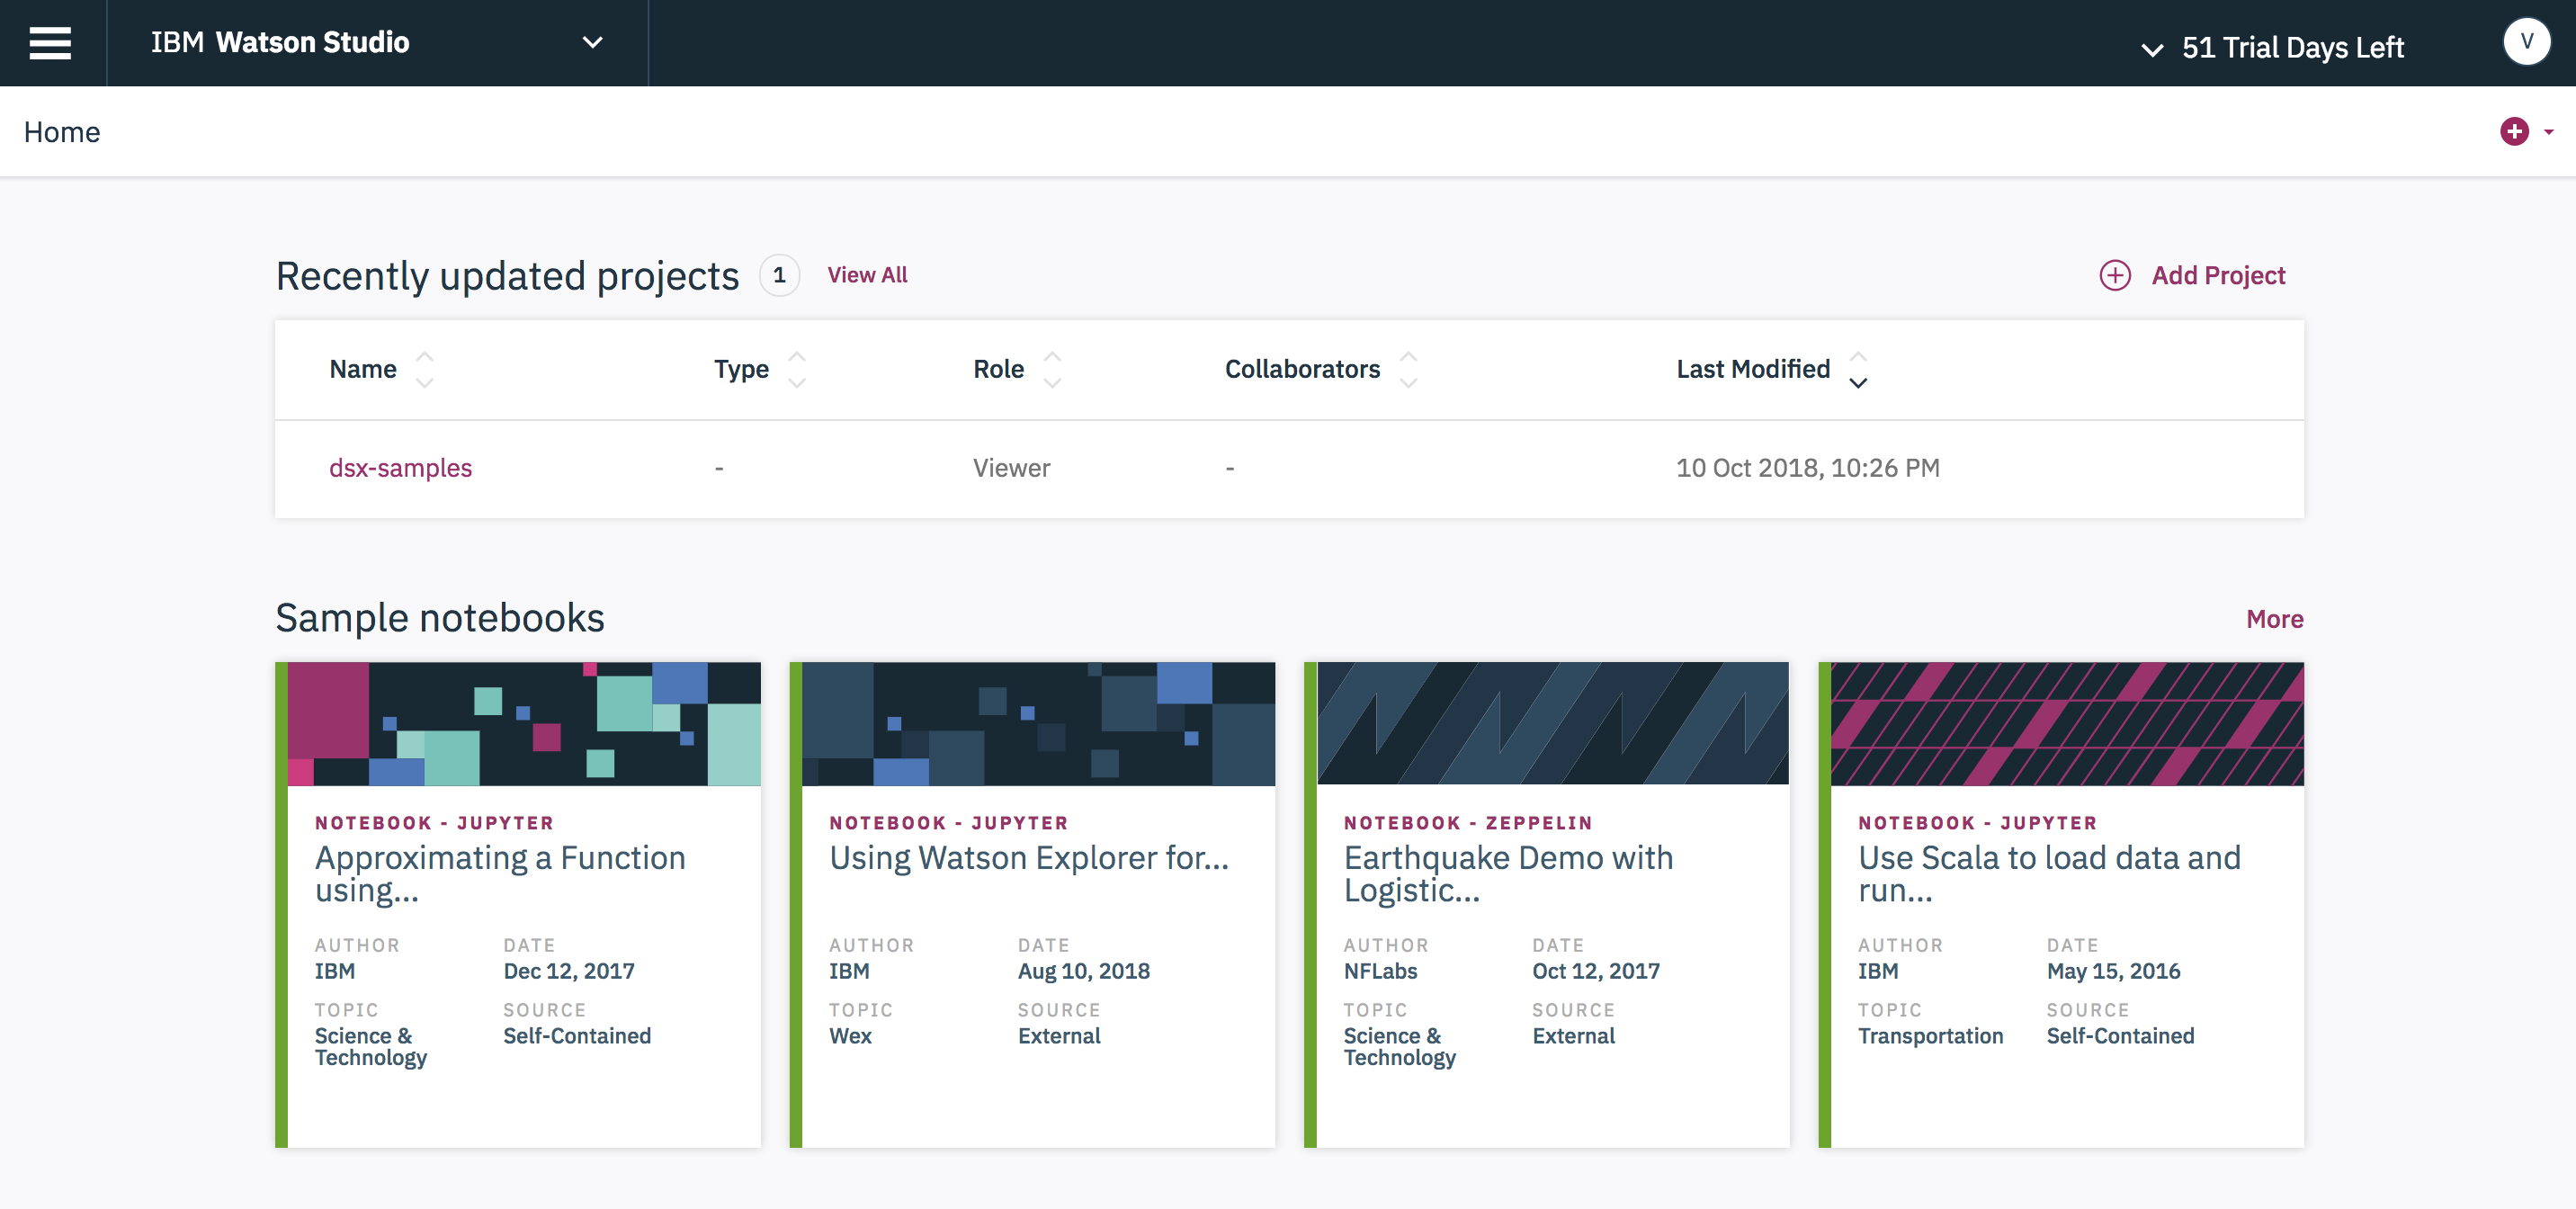
Task: Open the small arrow next to create icon
Action: (2548, 132)
